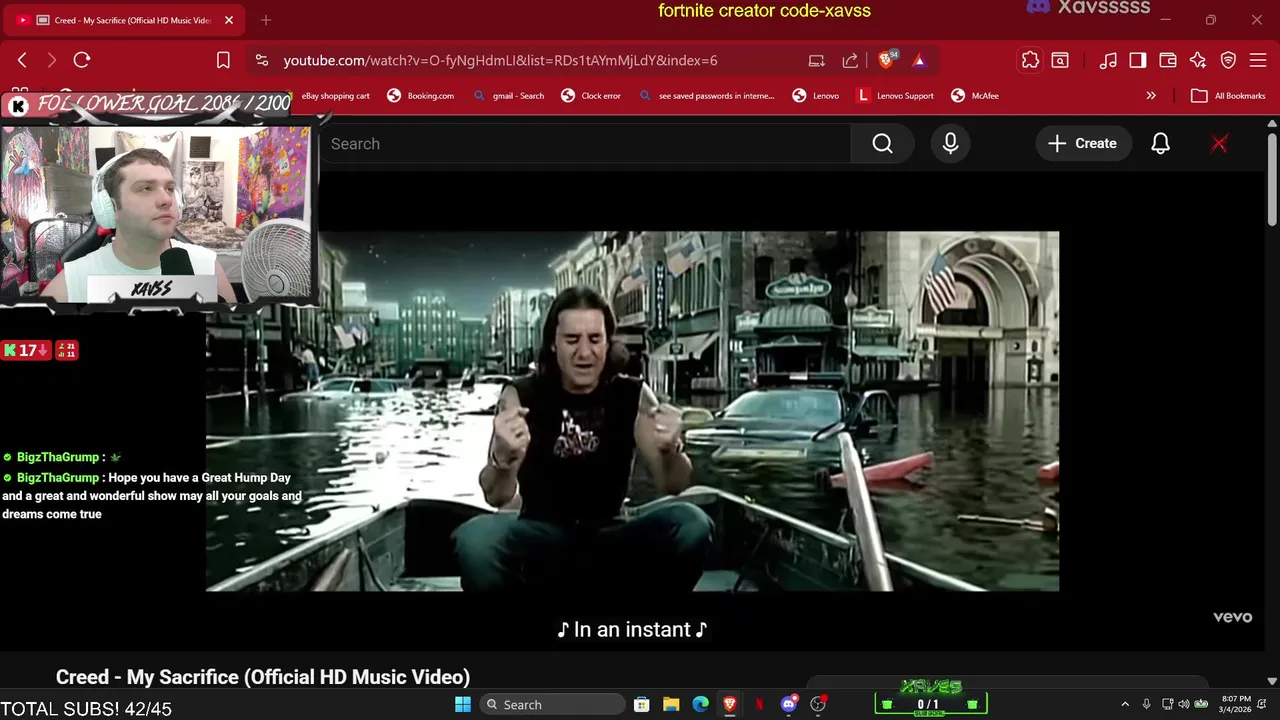
Task: Switch to Brave in the taskbar
Action: click(x=730, y=704)
